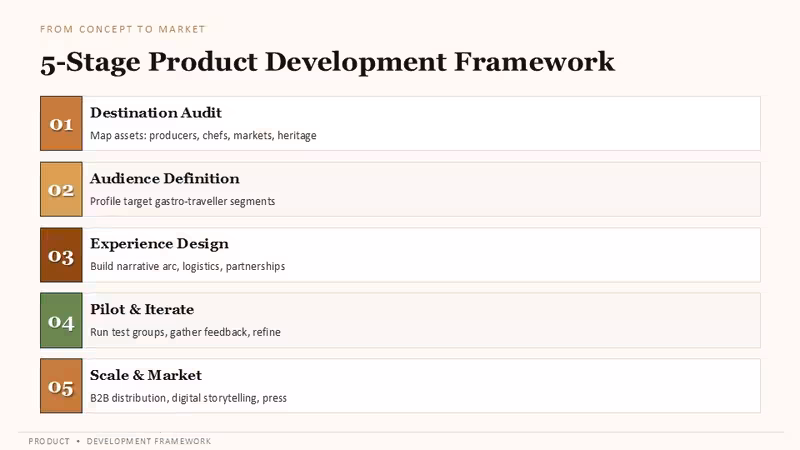Click 'B2B distribution, digital storytelling, press' text

point(188,398)
